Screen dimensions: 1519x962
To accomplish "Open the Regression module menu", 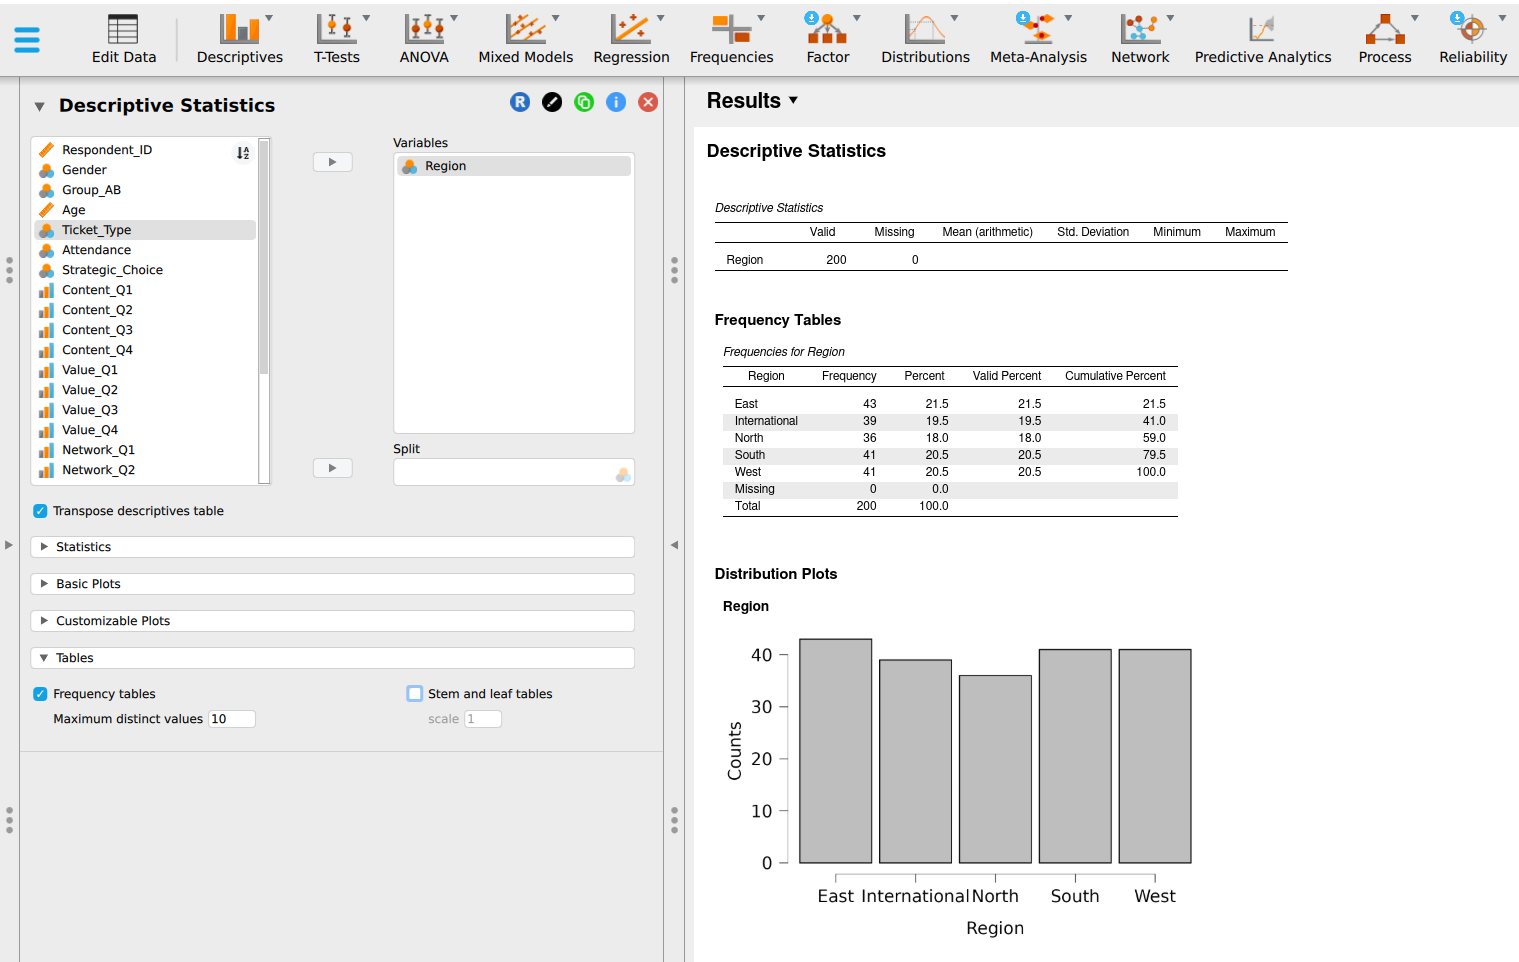I will (631, 40).
